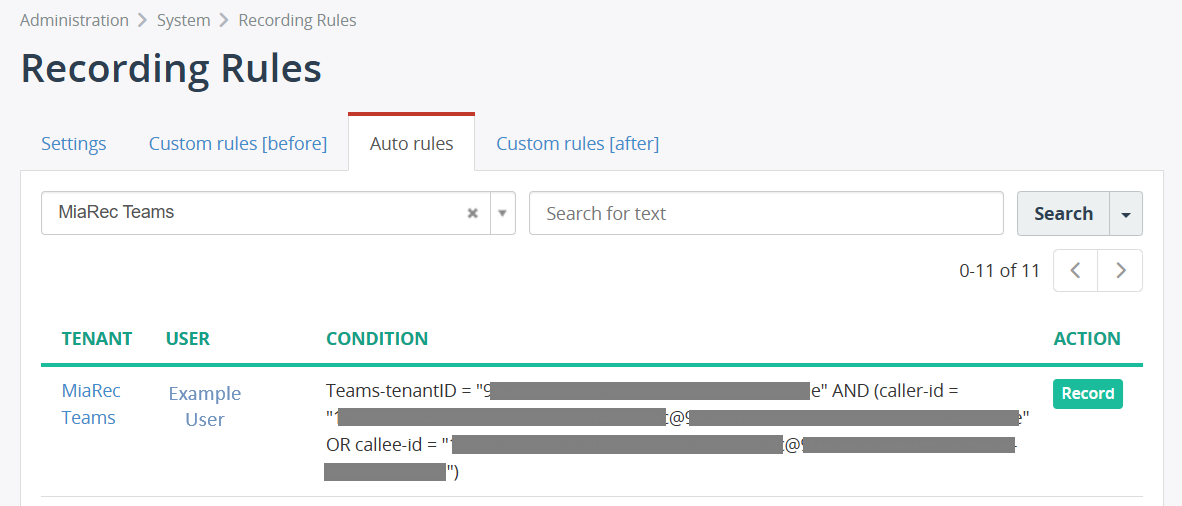The image size is (1182, 506).
Task: Navigate to Administration breadcrumb
Action: click(74, 20)
